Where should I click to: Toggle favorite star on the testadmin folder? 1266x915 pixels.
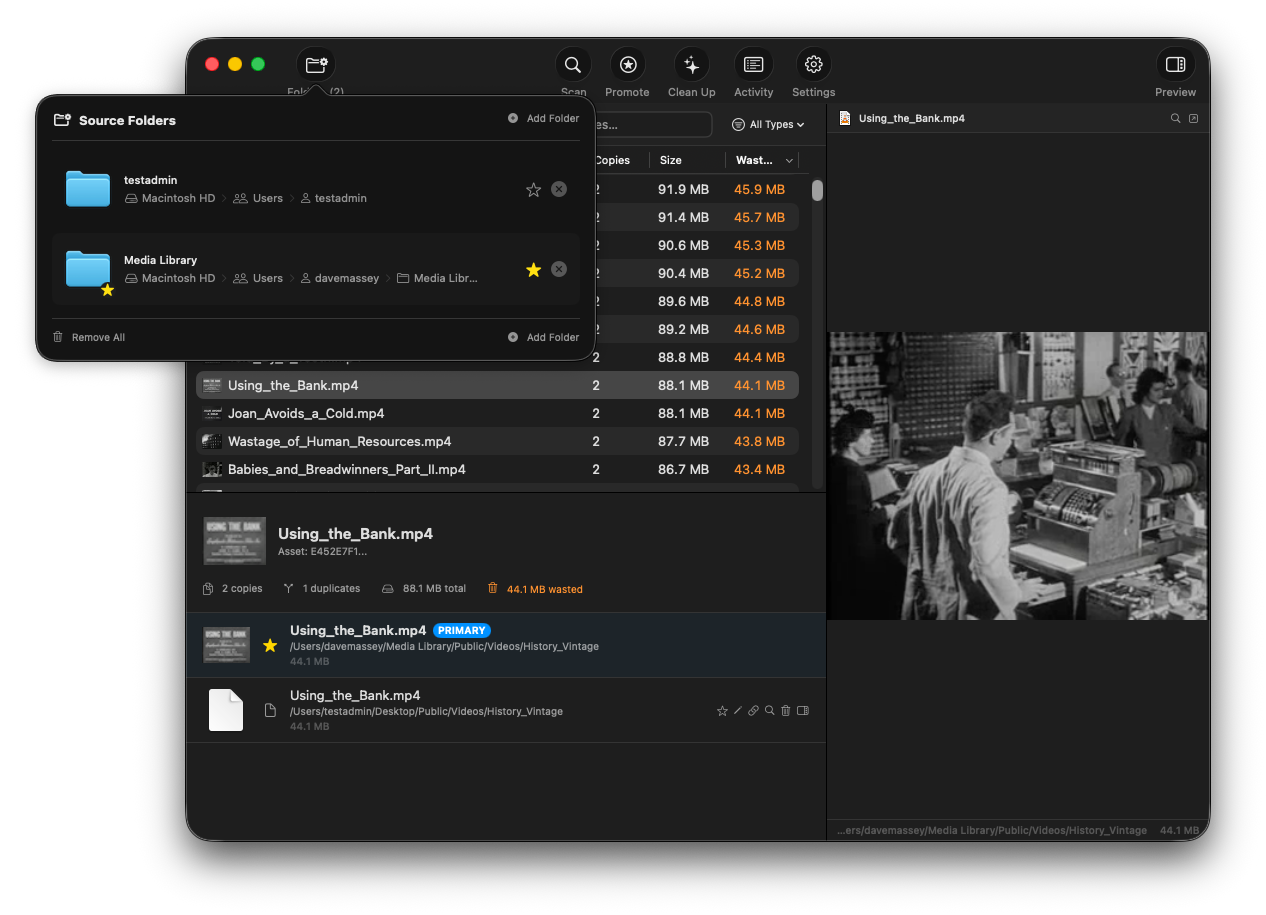click(x=533, y=189)
